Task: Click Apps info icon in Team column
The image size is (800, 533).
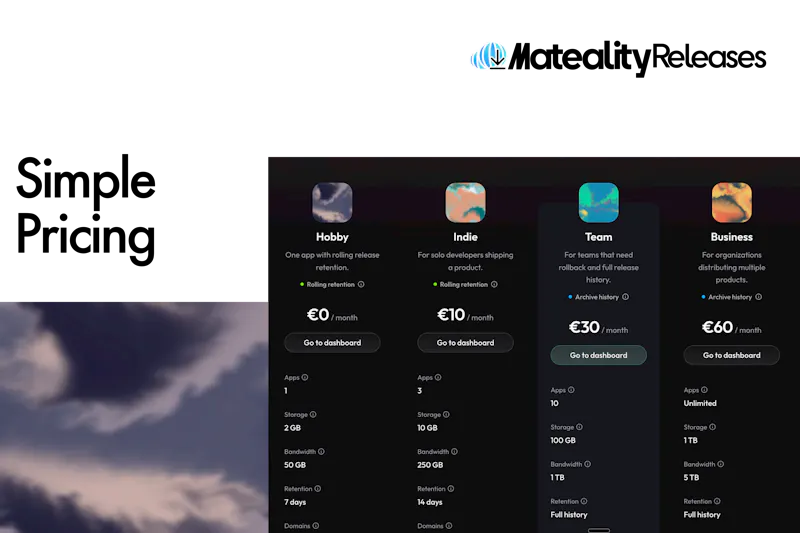Action: click(x=571, y=390)
